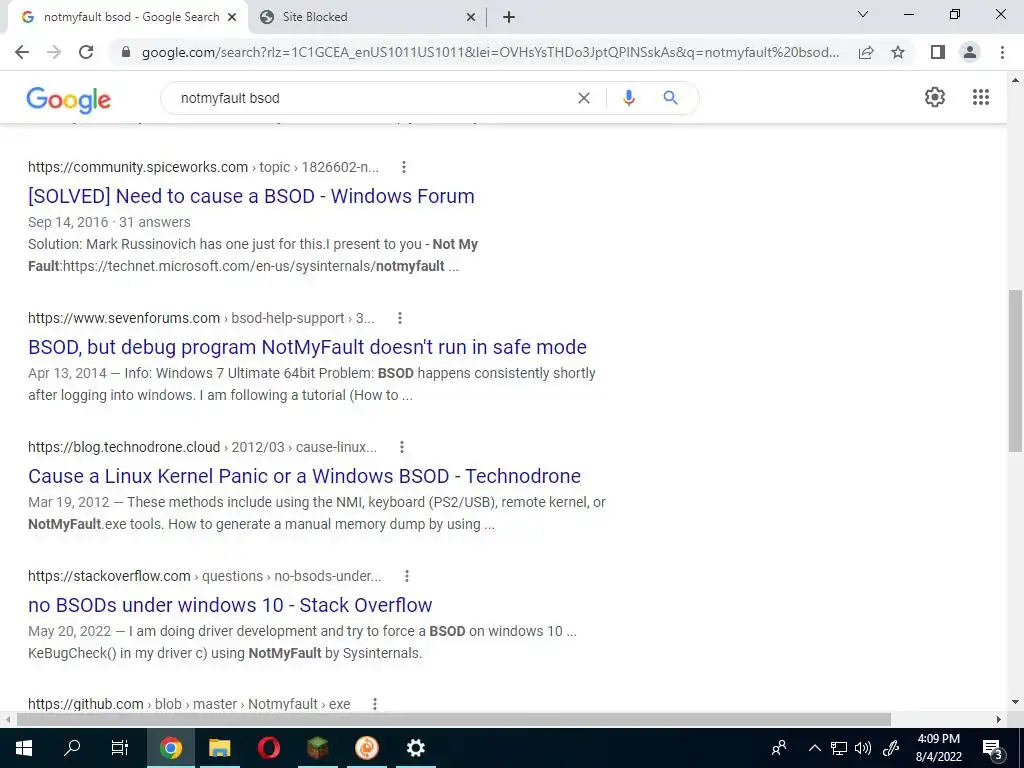Open the tab search chevron
Screen dimensions: 1024x768
pyautogui.click(x=863, y=14)
